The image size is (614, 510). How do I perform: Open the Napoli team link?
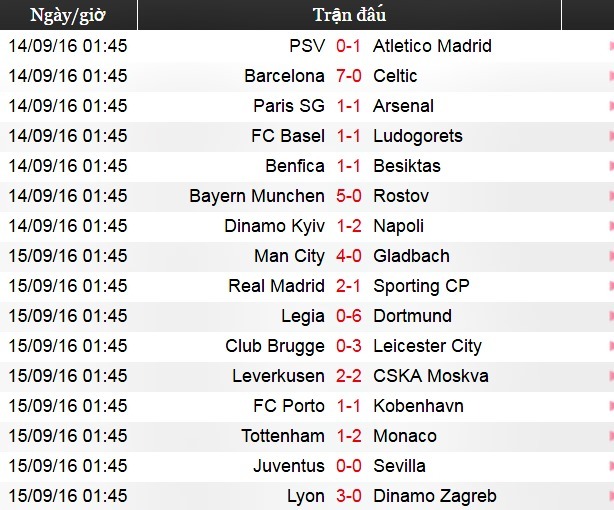pos(398,226)
